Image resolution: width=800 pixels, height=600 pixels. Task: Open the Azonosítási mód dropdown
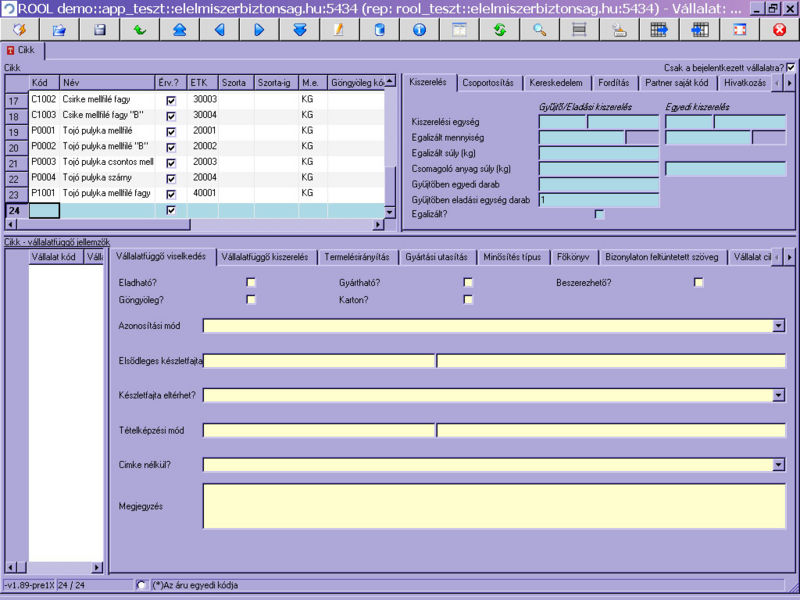[x=779, y=325]
